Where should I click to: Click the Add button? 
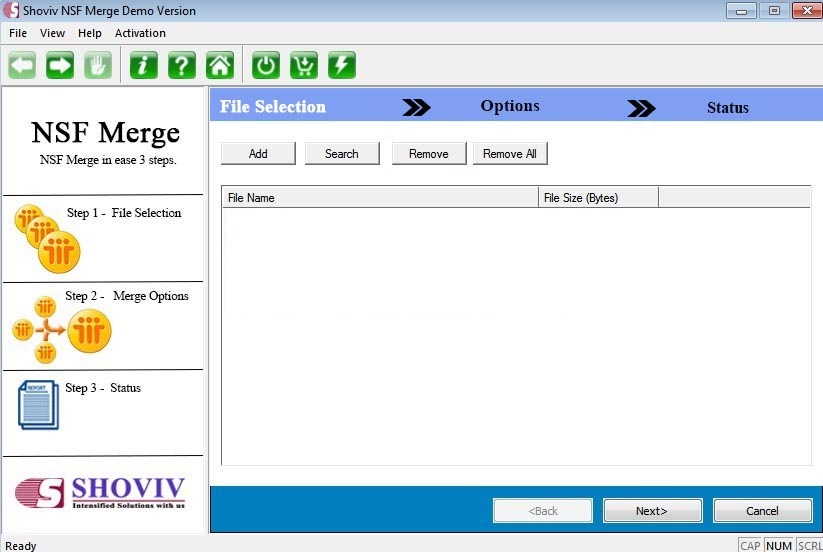(258, 154)
